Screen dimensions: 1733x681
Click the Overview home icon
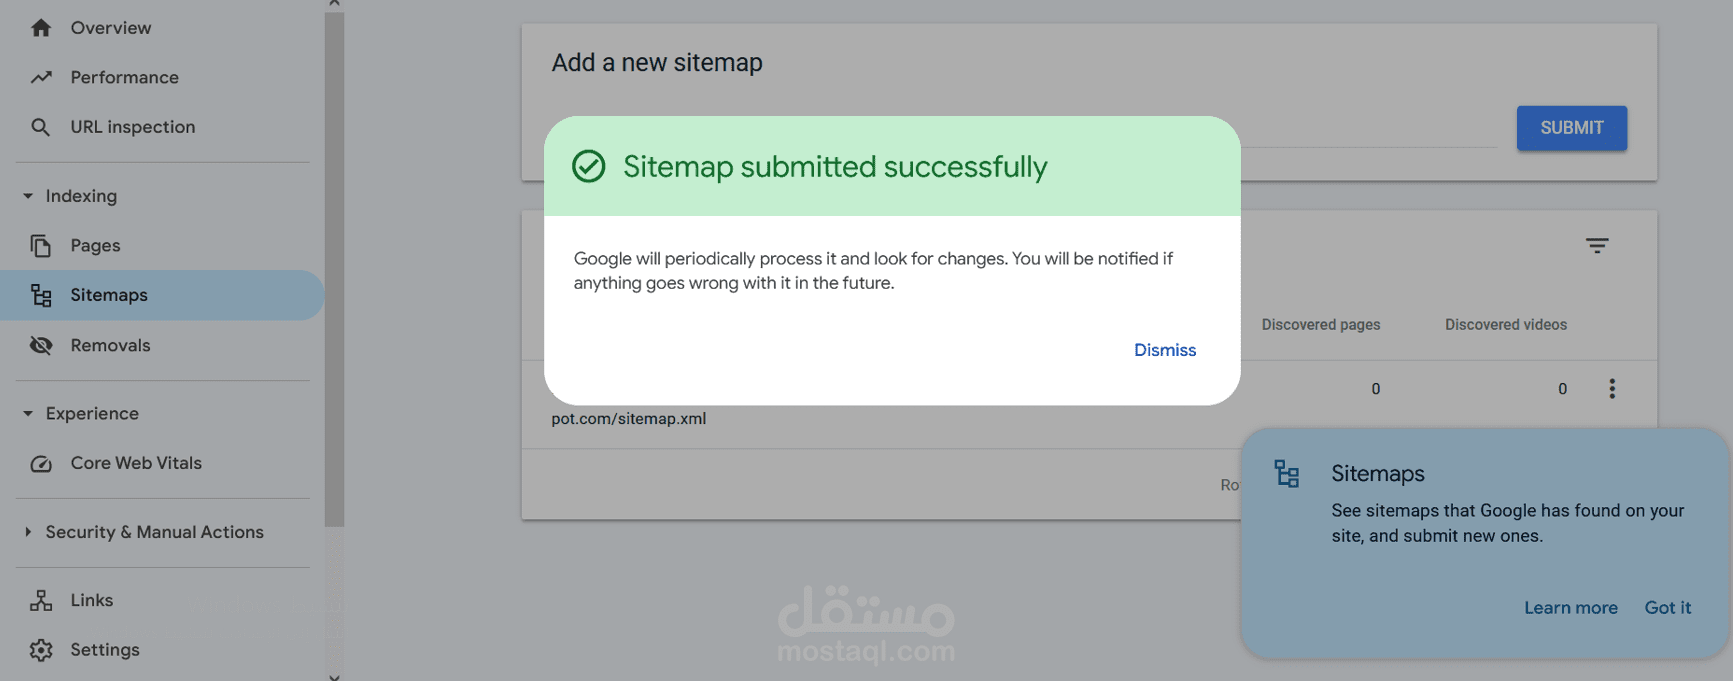pos(41,28)
